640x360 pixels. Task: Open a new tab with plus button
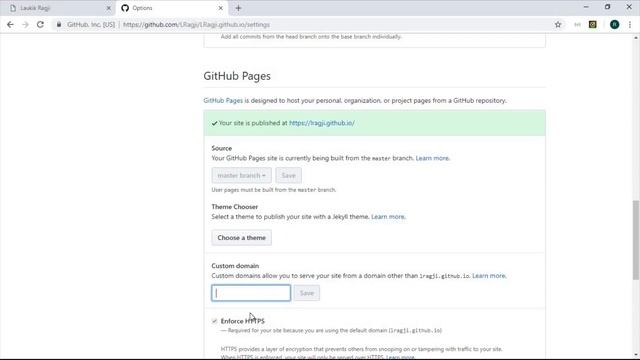(238, 8)
